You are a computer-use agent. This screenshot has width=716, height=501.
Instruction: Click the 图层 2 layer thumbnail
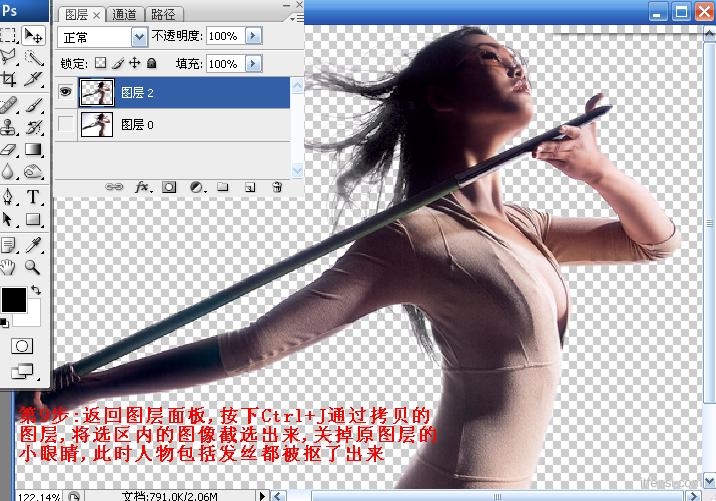(x=96, y=93)
